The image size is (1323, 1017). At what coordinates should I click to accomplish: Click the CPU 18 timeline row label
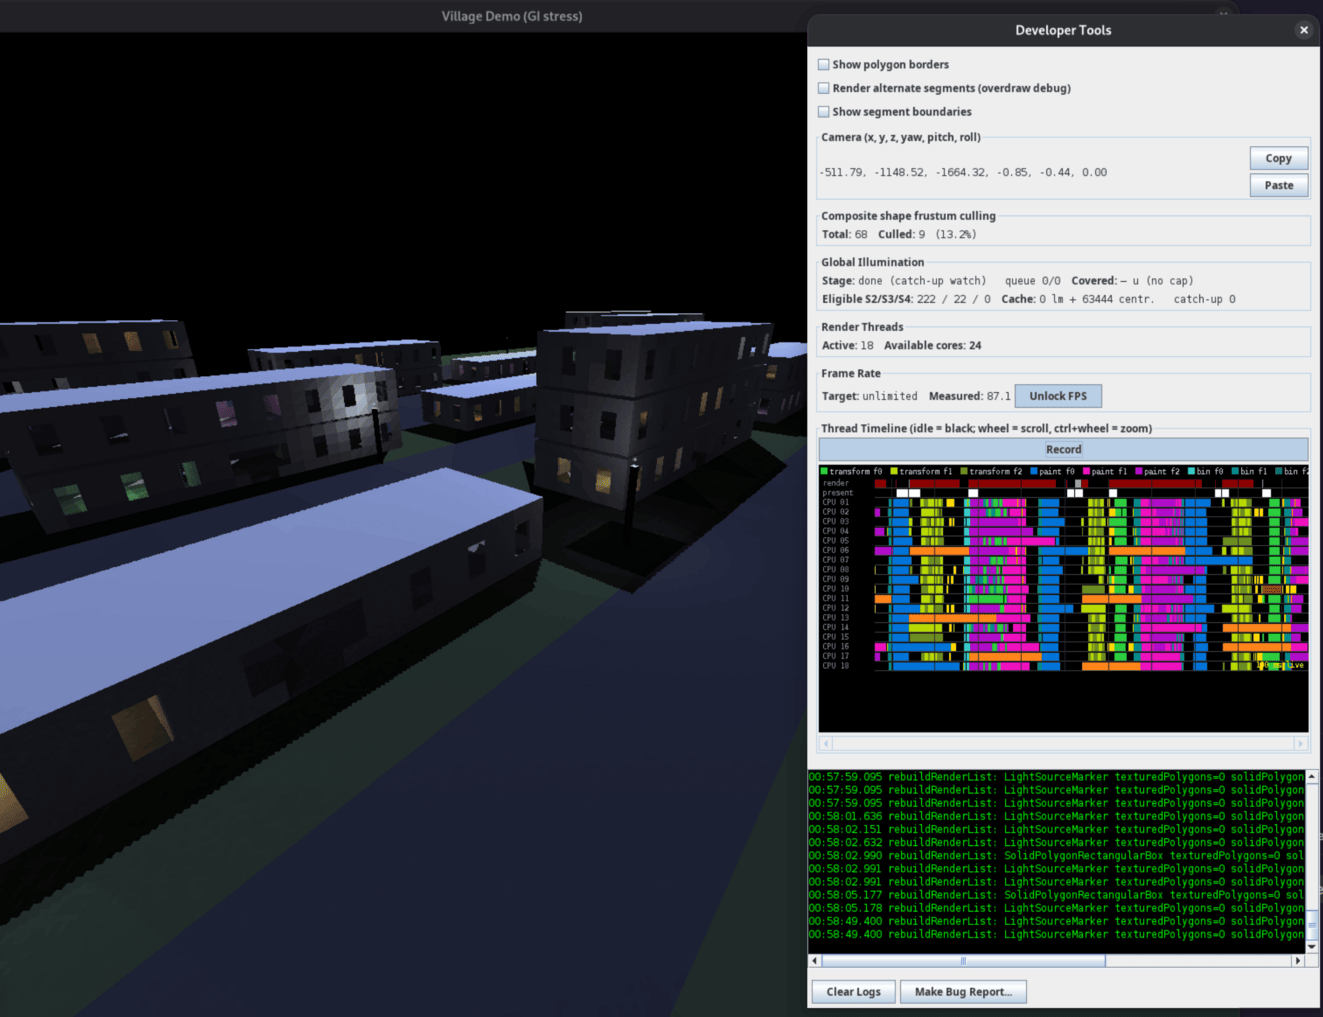836,666
